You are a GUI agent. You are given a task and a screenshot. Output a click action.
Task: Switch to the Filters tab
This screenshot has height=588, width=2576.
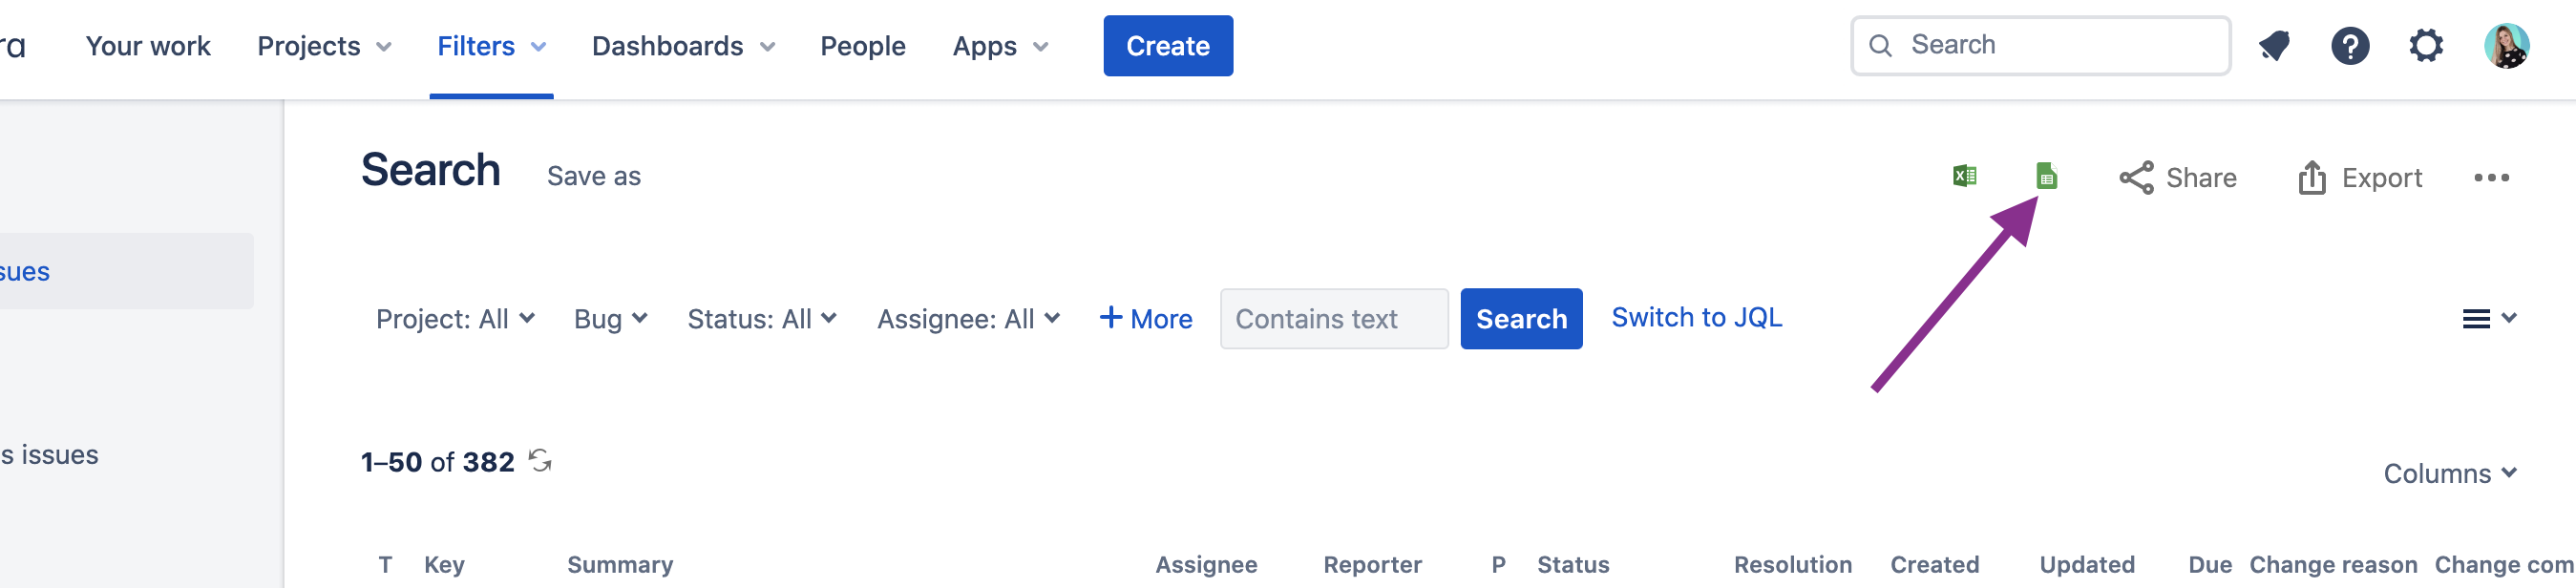(489, 45)
